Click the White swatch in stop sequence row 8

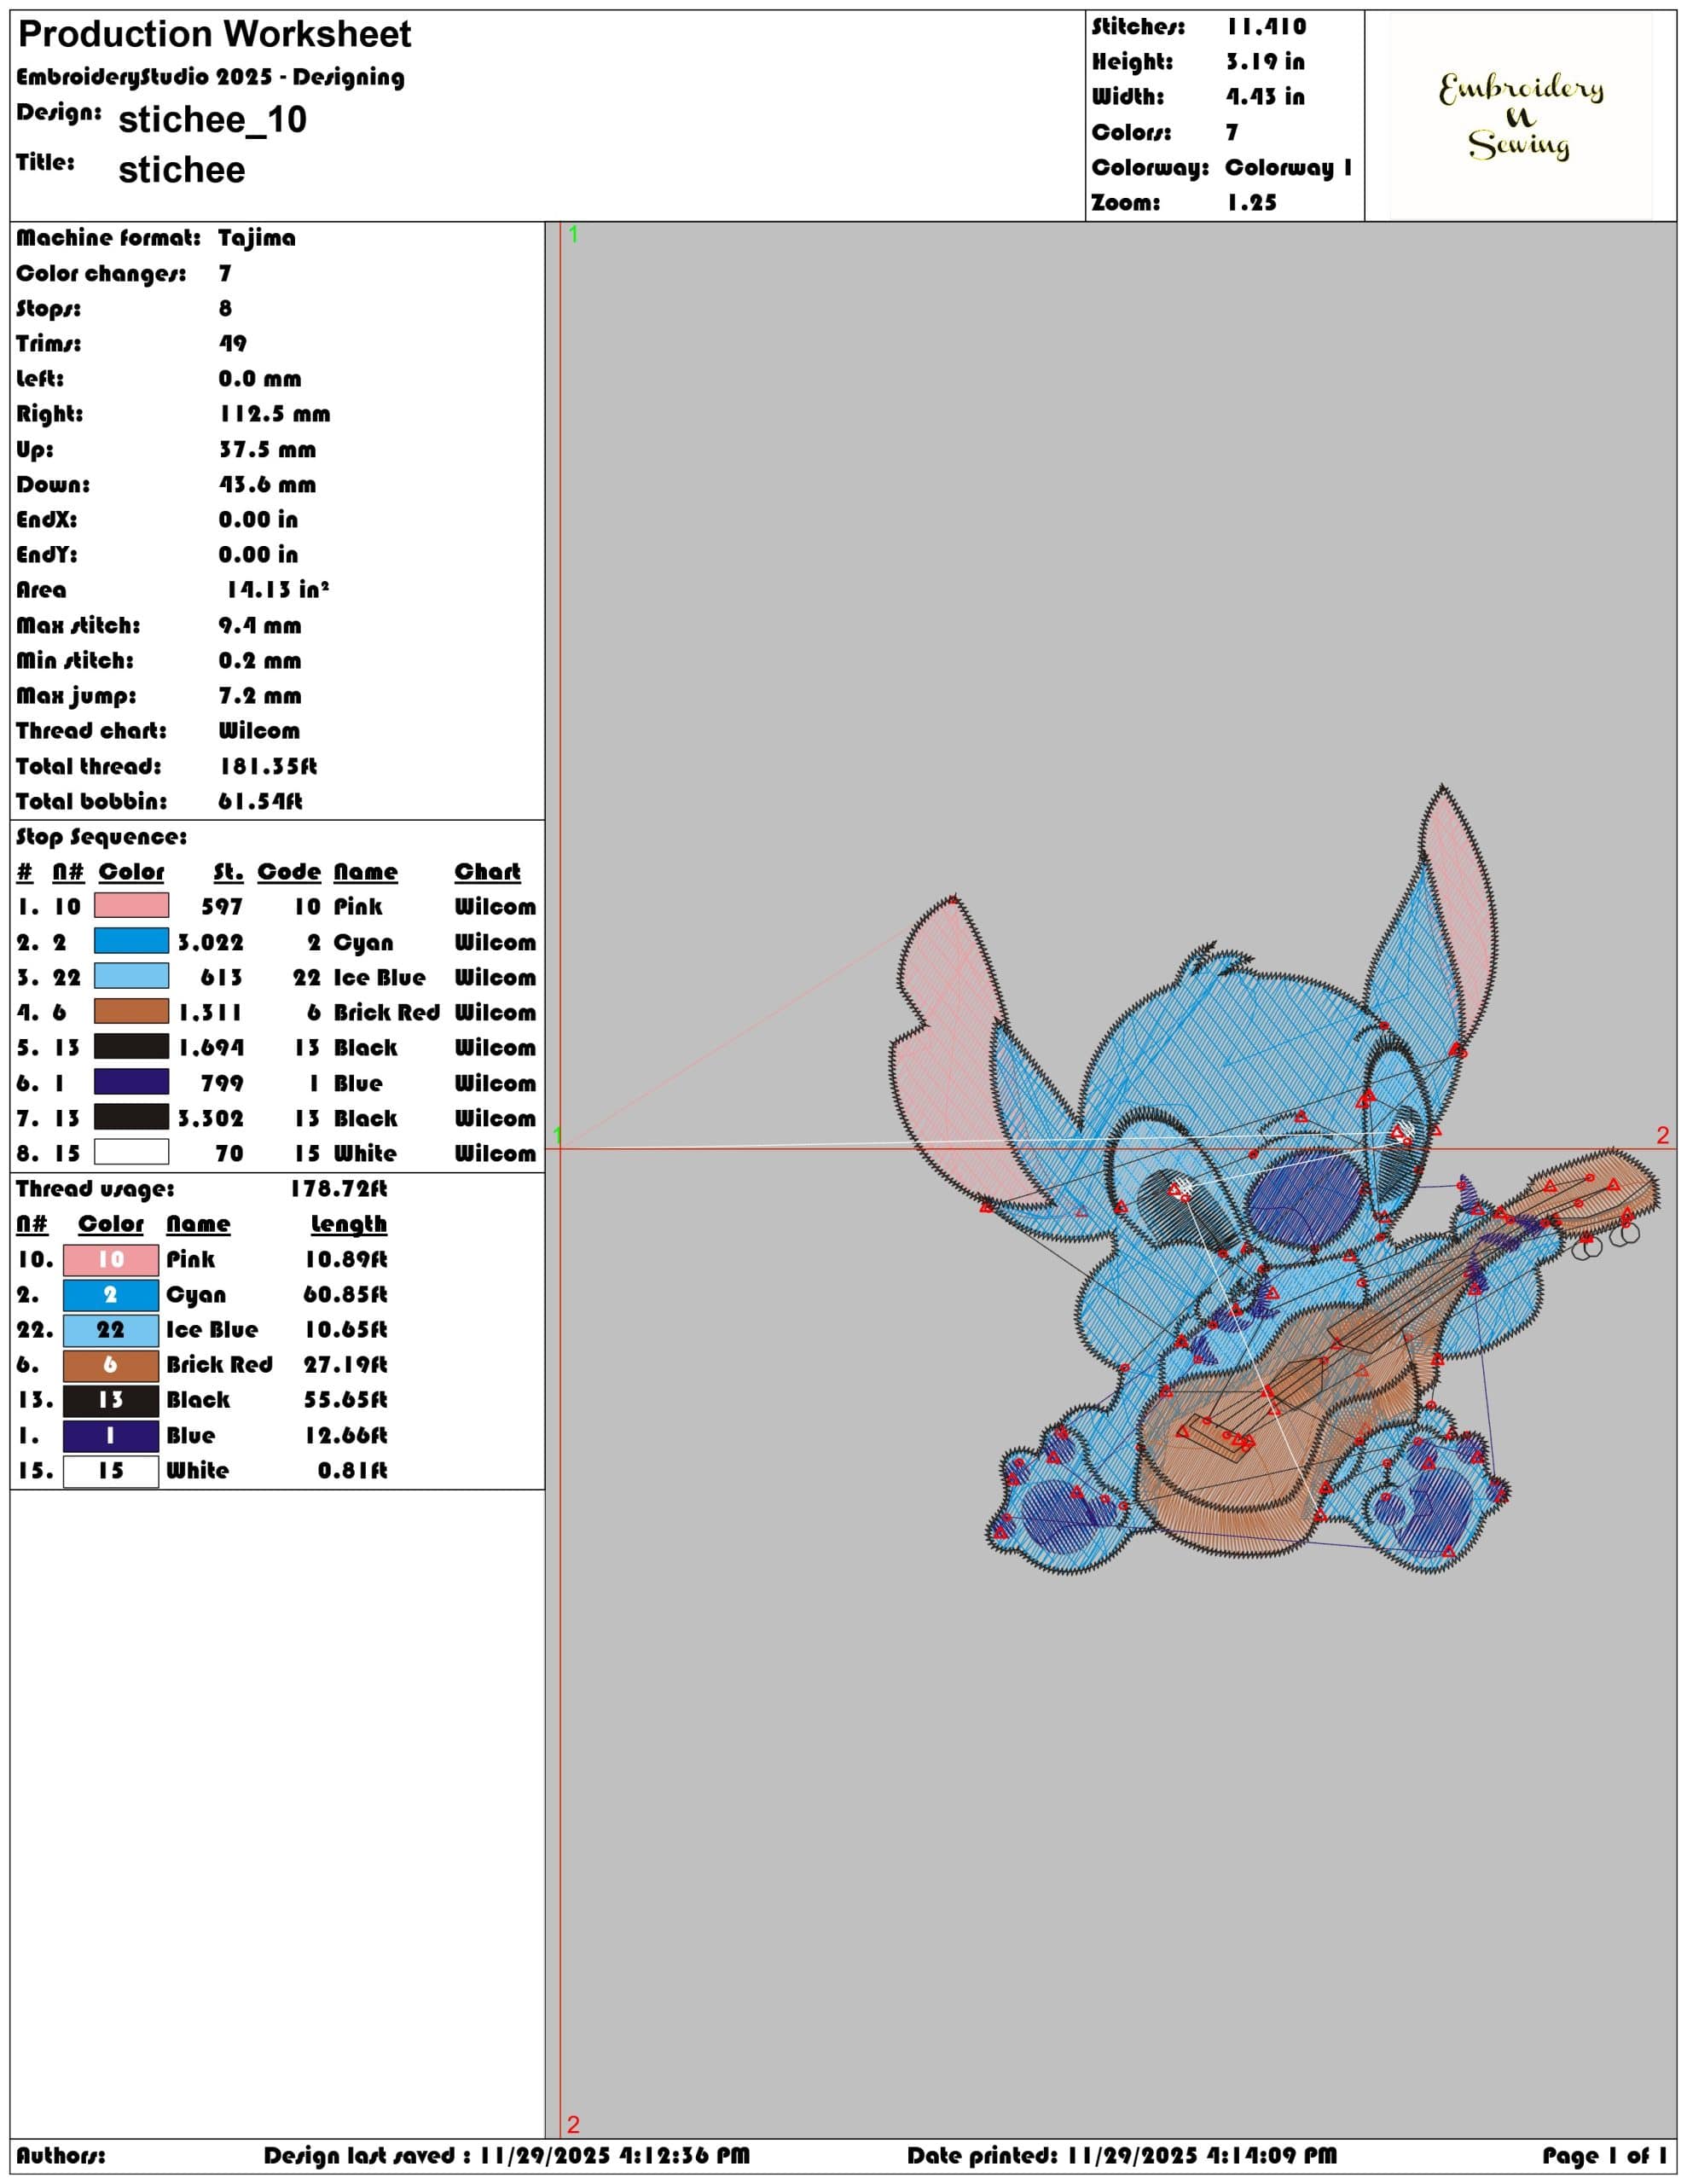coord(131,1152)
